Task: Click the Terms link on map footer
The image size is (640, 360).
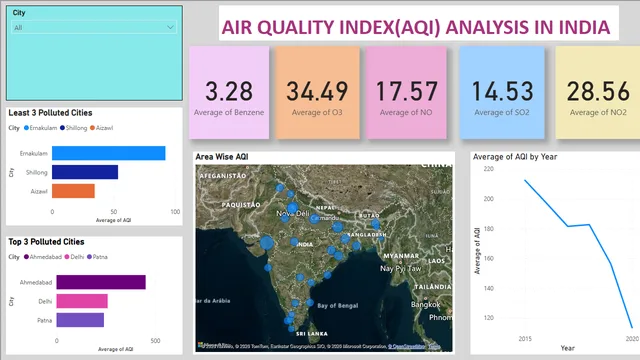Action: (x=434, y=347)
